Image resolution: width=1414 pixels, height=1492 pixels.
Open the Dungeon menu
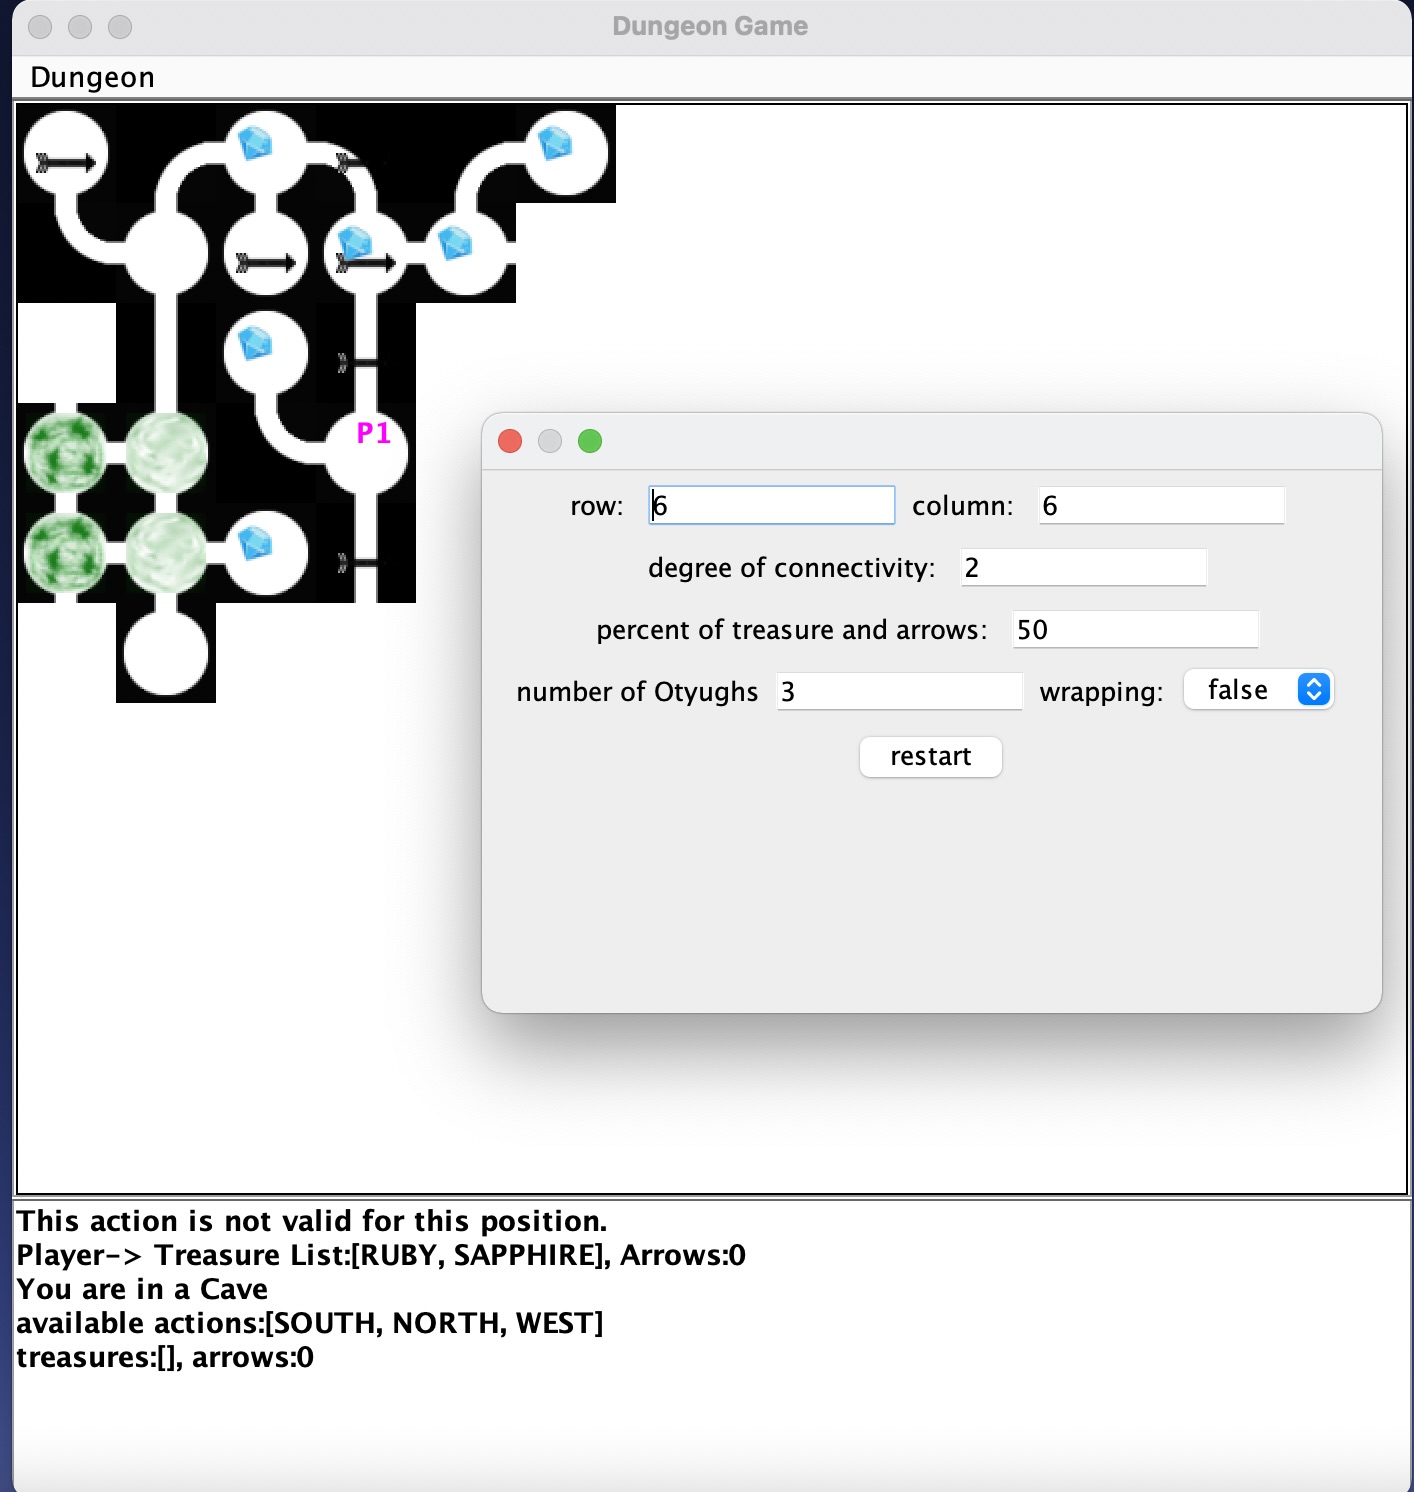pos(92,77)
